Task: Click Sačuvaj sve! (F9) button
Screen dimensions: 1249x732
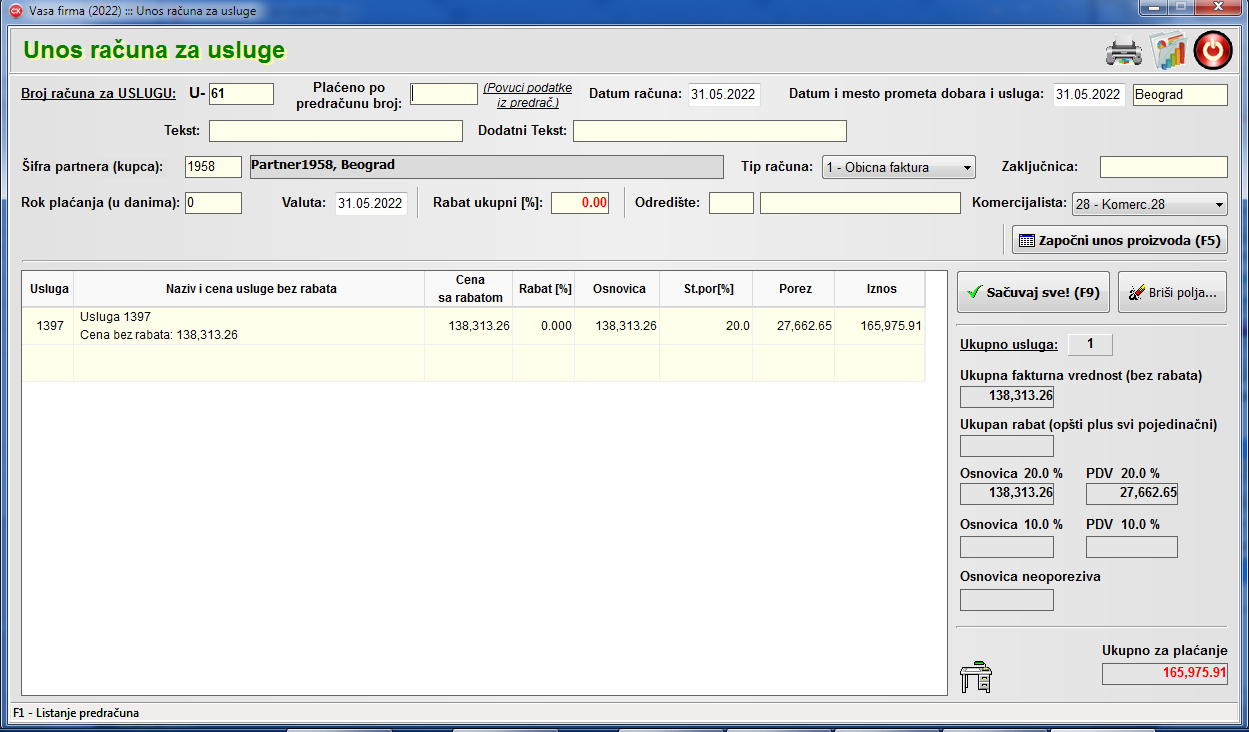Action: (1033, 293)
